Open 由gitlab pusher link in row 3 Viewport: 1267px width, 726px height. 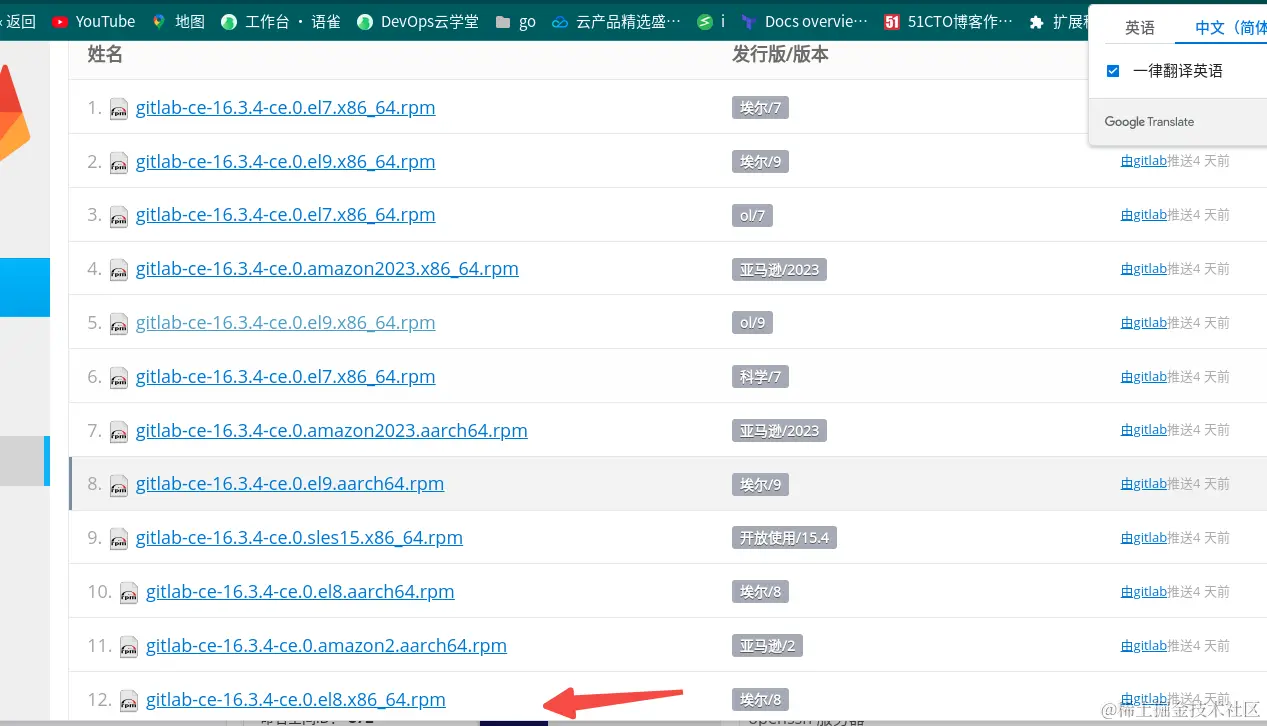1144,215
